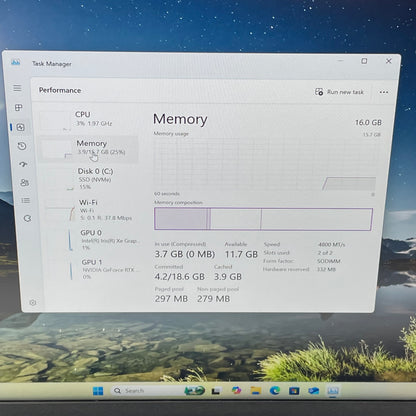The width and height of the screenshot is (416, 416).
Task: Open the App history page icon
Action: [22, 146]
